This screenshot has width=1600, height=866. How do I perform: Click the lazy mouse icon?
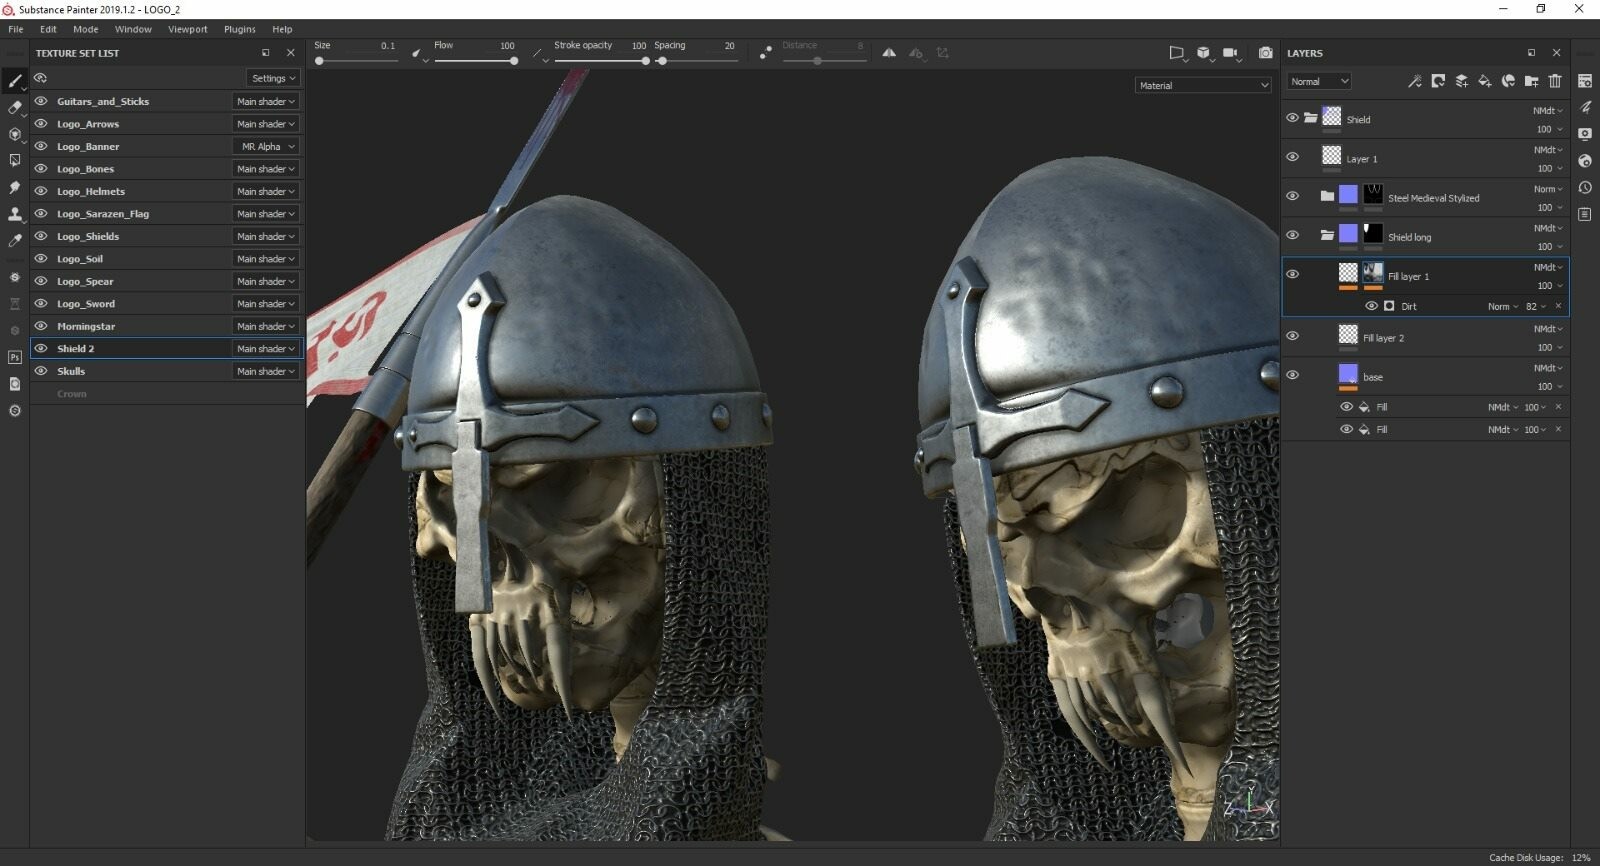point(765,53)
